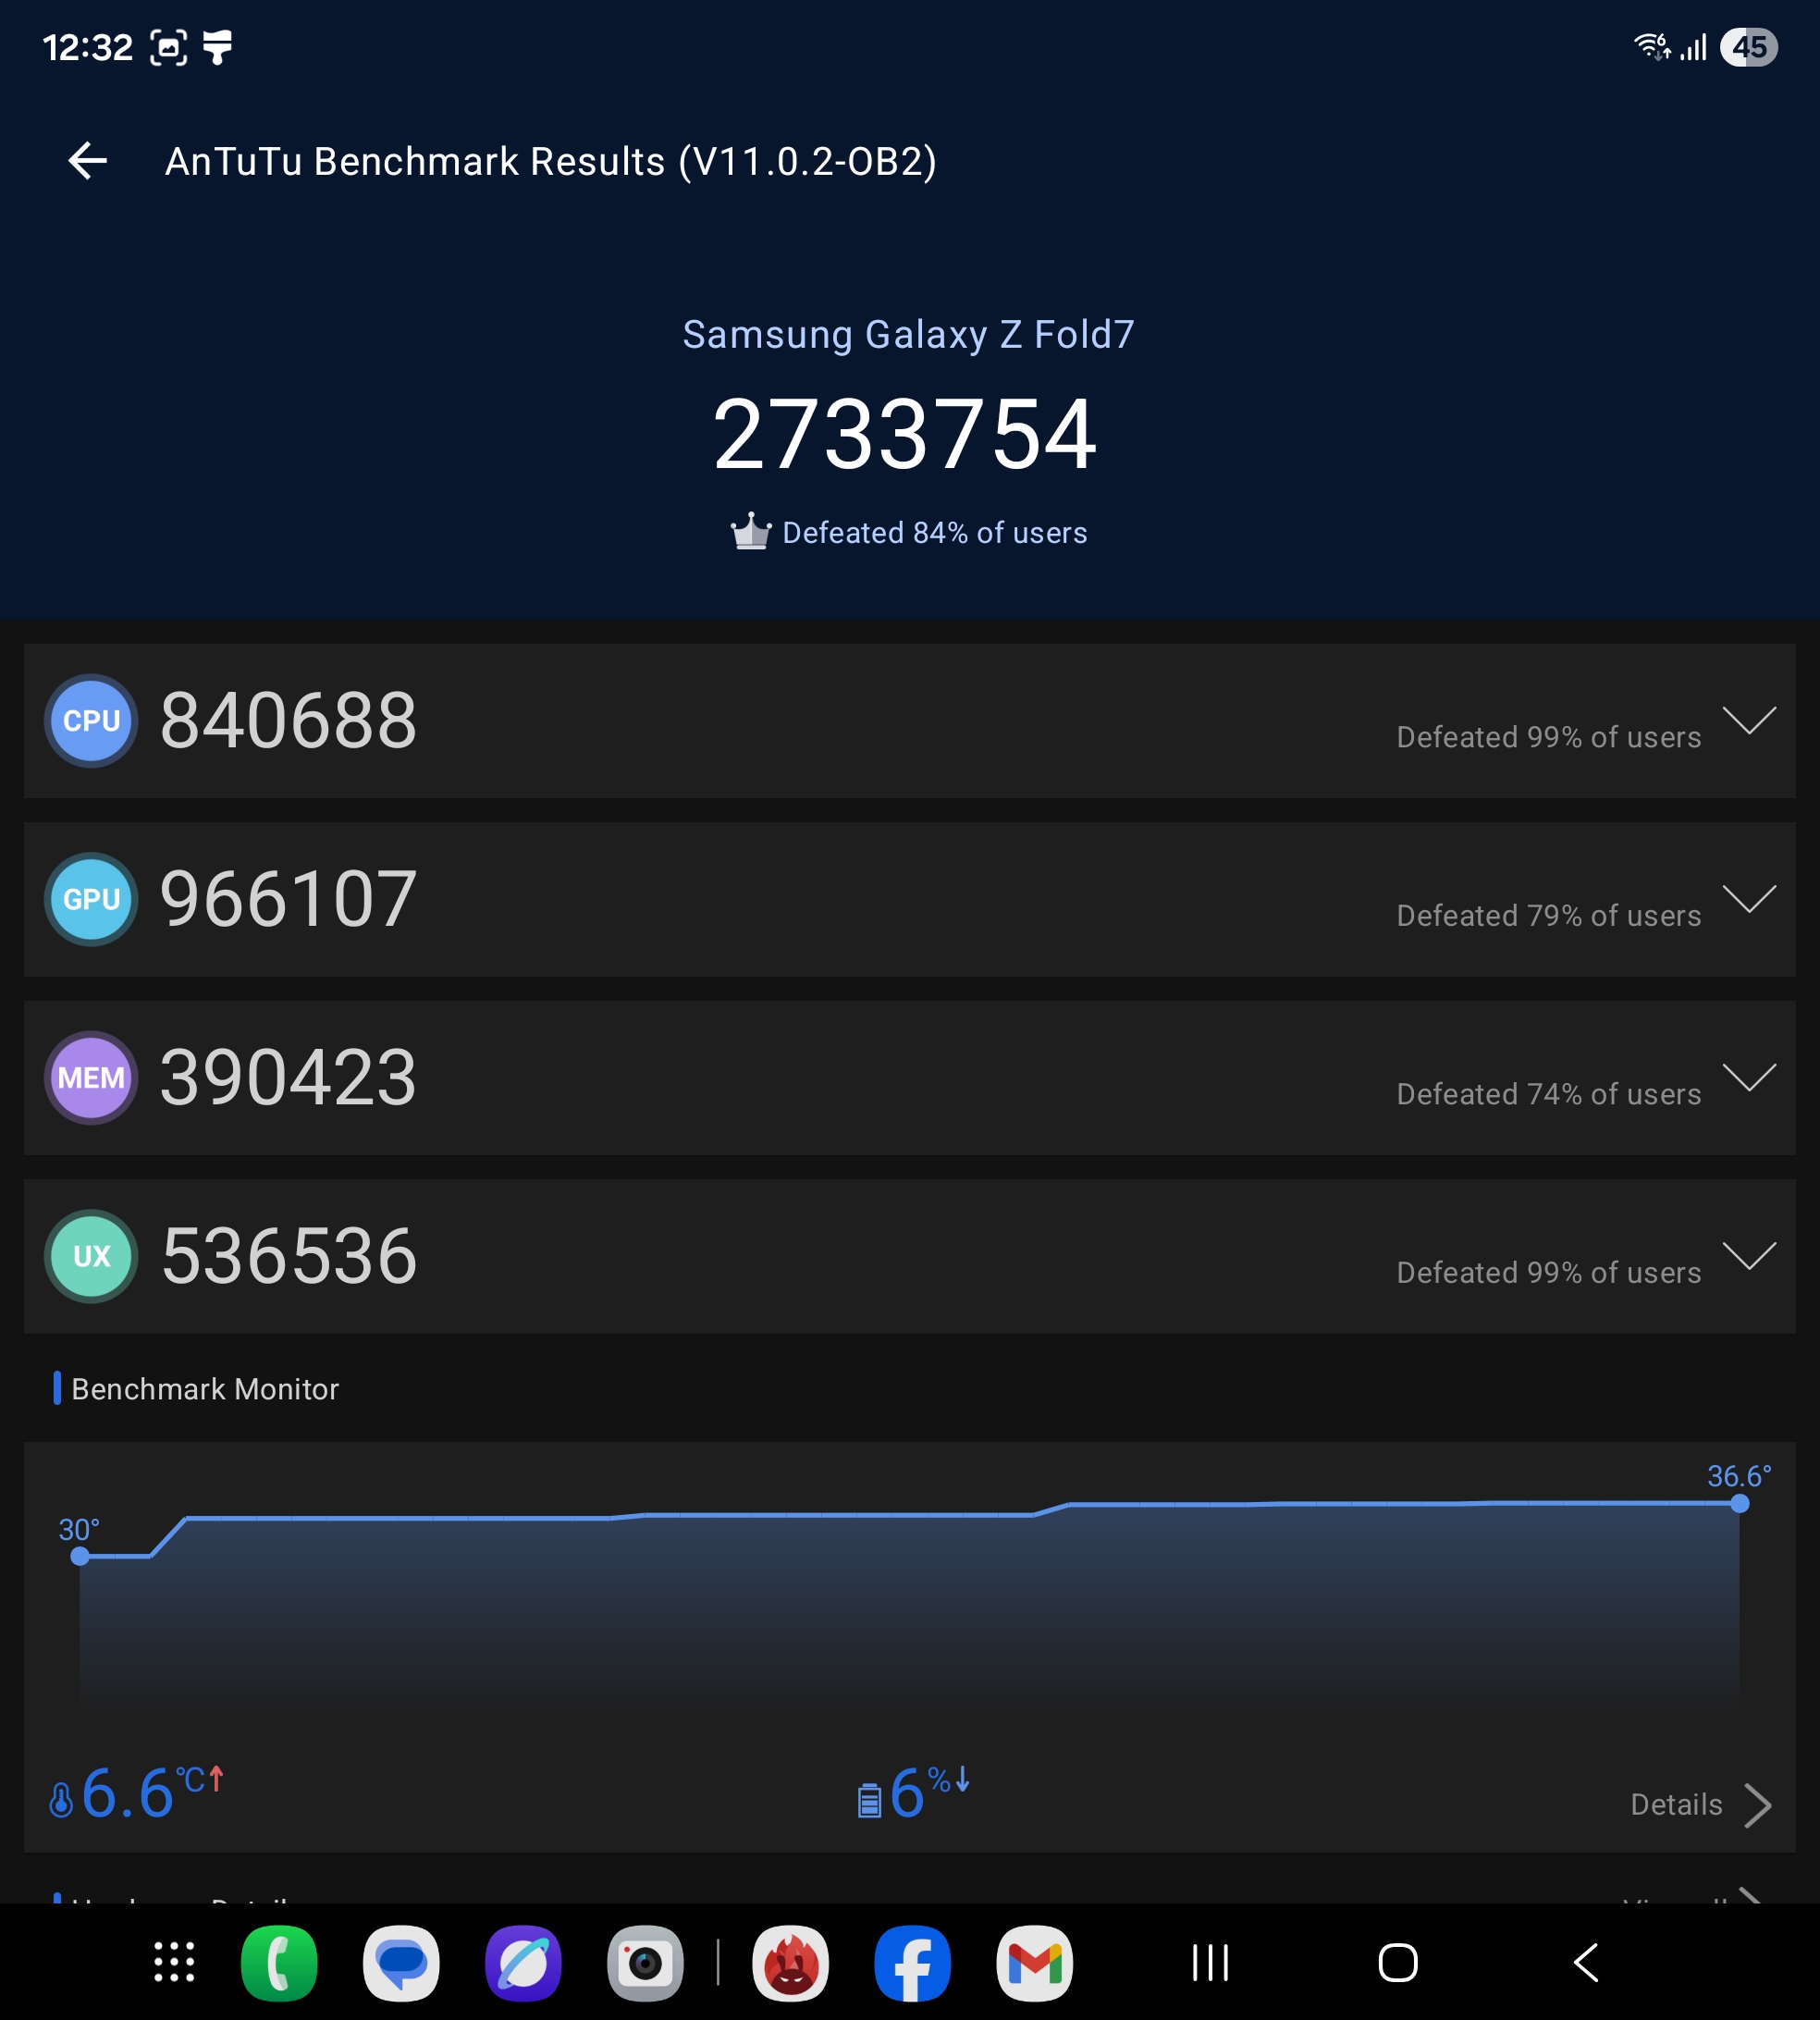The height and width of the screenshot is (2020, 1820).
Task: Launch Gmail from the dock
Action: [x=1034, y=1963]
